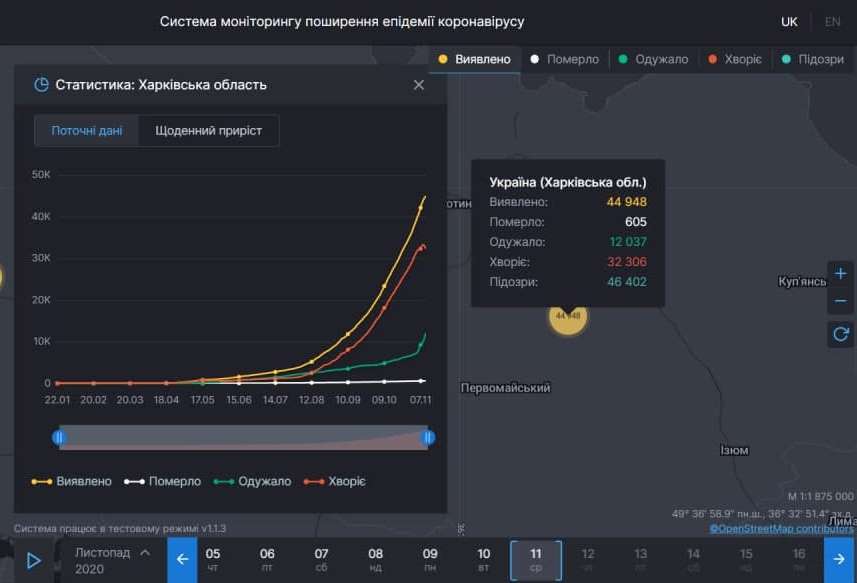
Task: Expand the Виявлено category menu
Action: tap(474, 59)
